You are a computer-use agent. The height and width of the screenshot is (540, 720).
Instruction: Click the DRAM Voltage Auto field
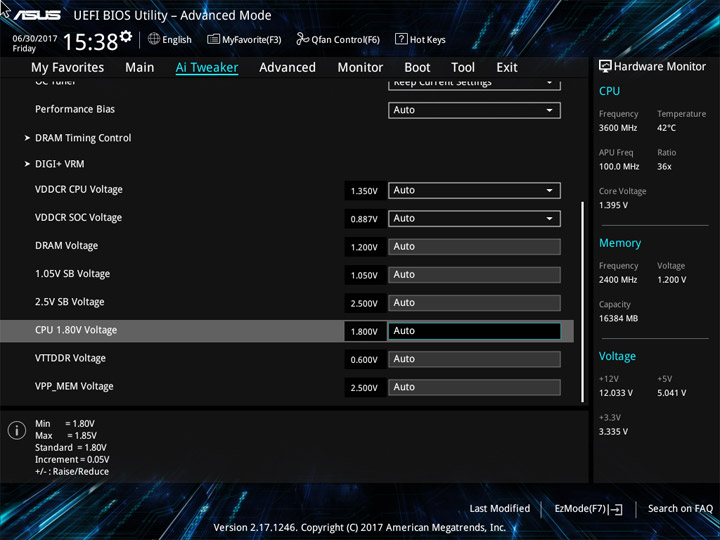tap(474, 247)
